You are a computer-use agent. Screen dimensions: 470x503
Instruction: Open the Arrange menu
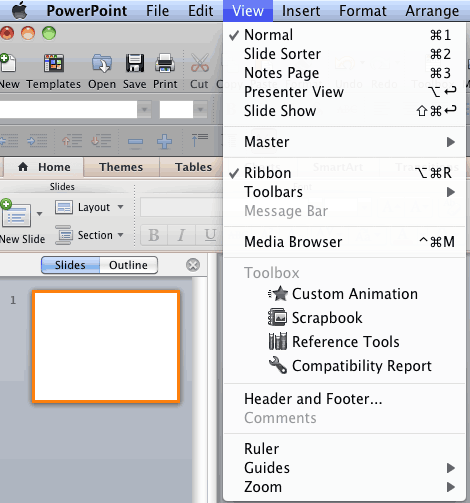(432, 11)
